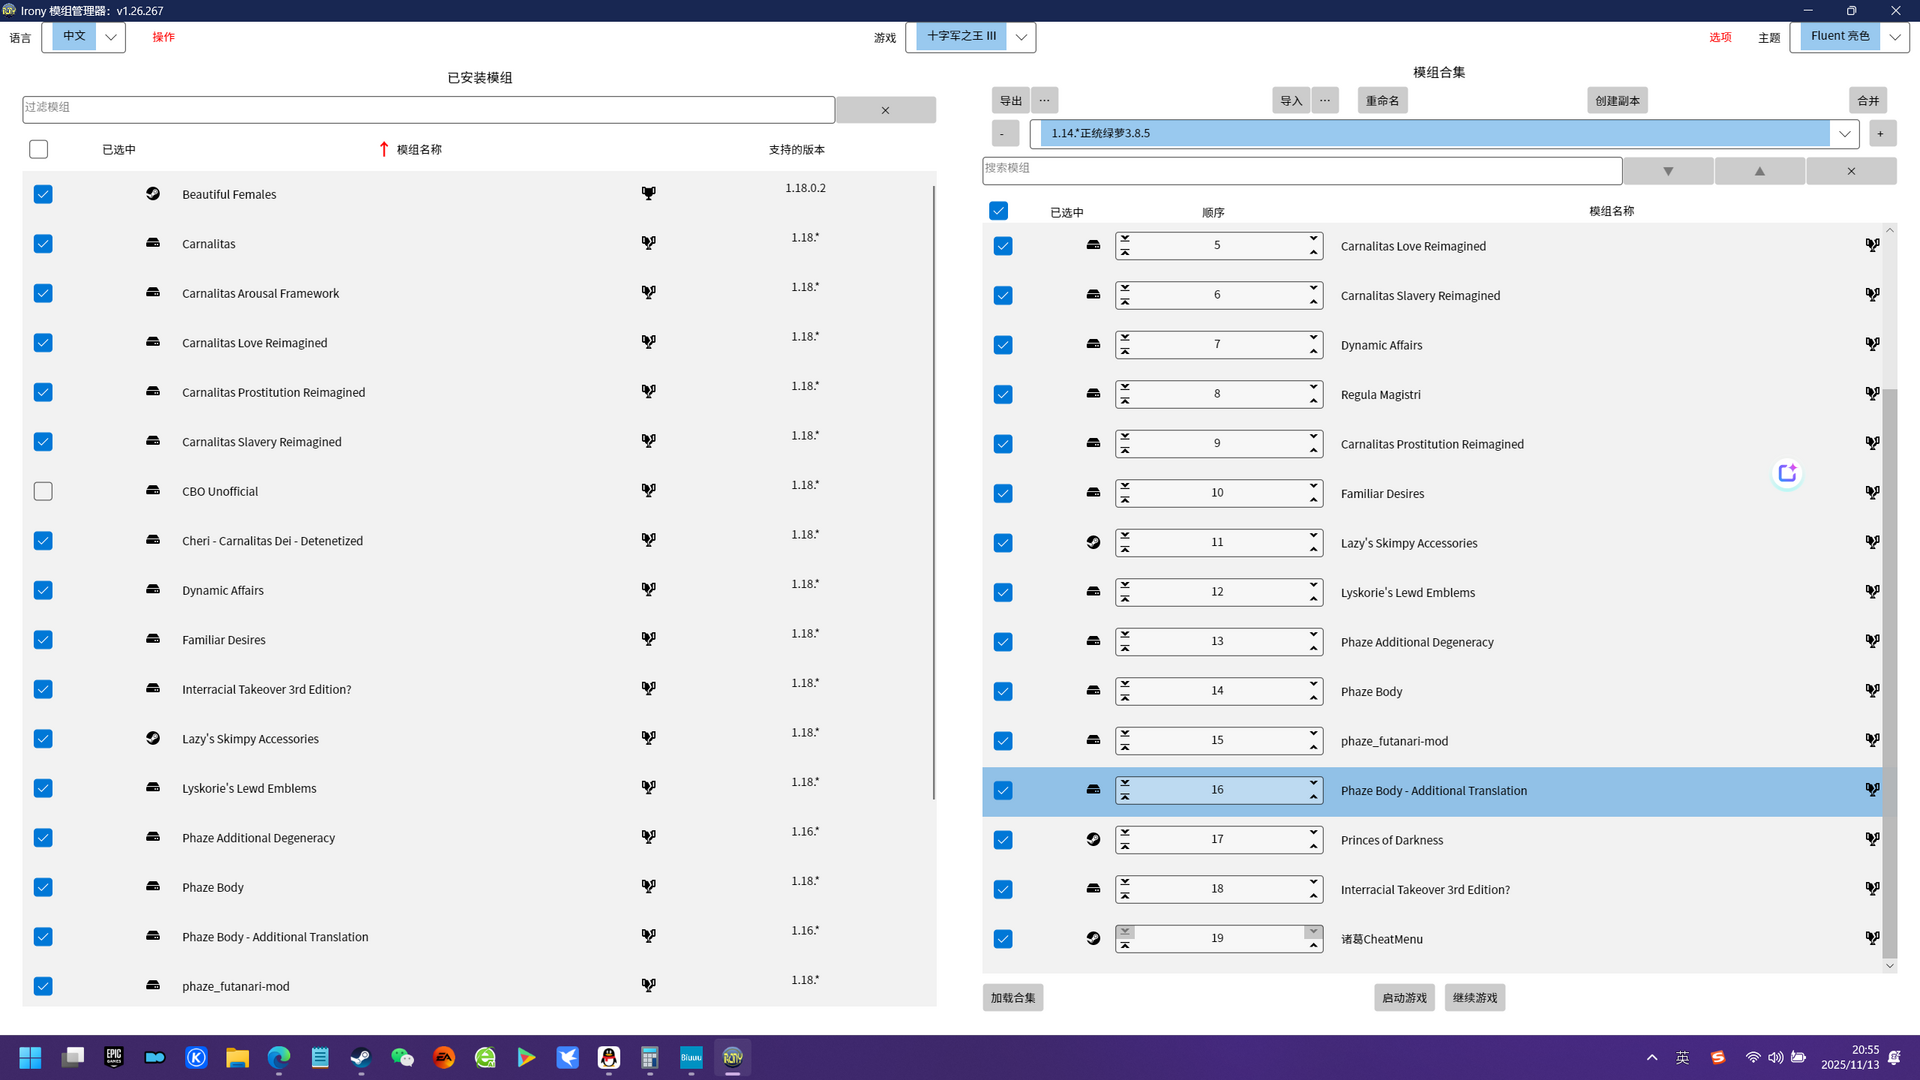Click 顺序 column header in collection
The width and height of the screenshot is (1920, 1080).
click(1213, 212)
